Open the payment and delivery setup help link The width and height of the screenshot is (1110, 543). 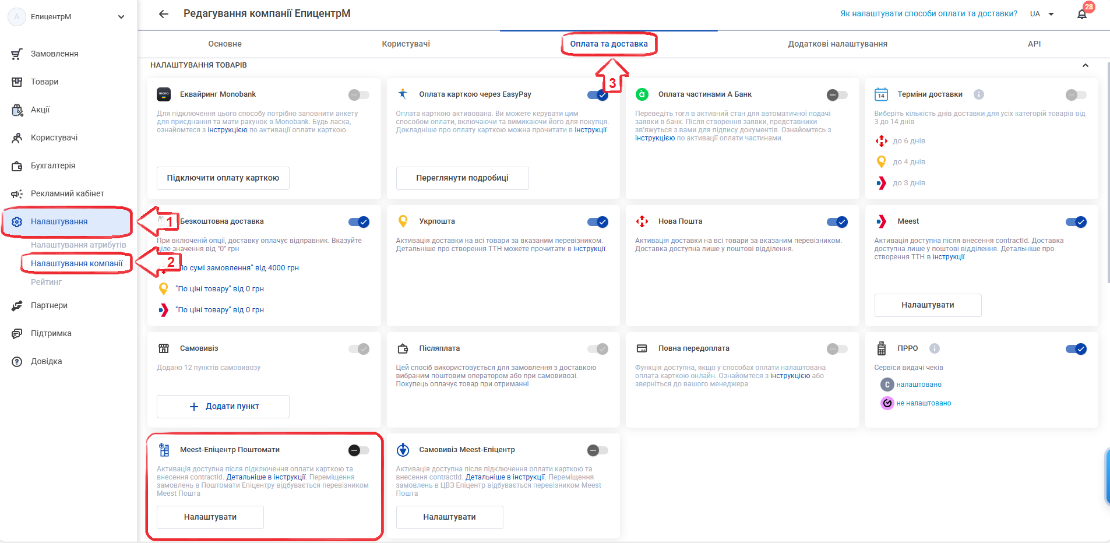coord(929,14)
